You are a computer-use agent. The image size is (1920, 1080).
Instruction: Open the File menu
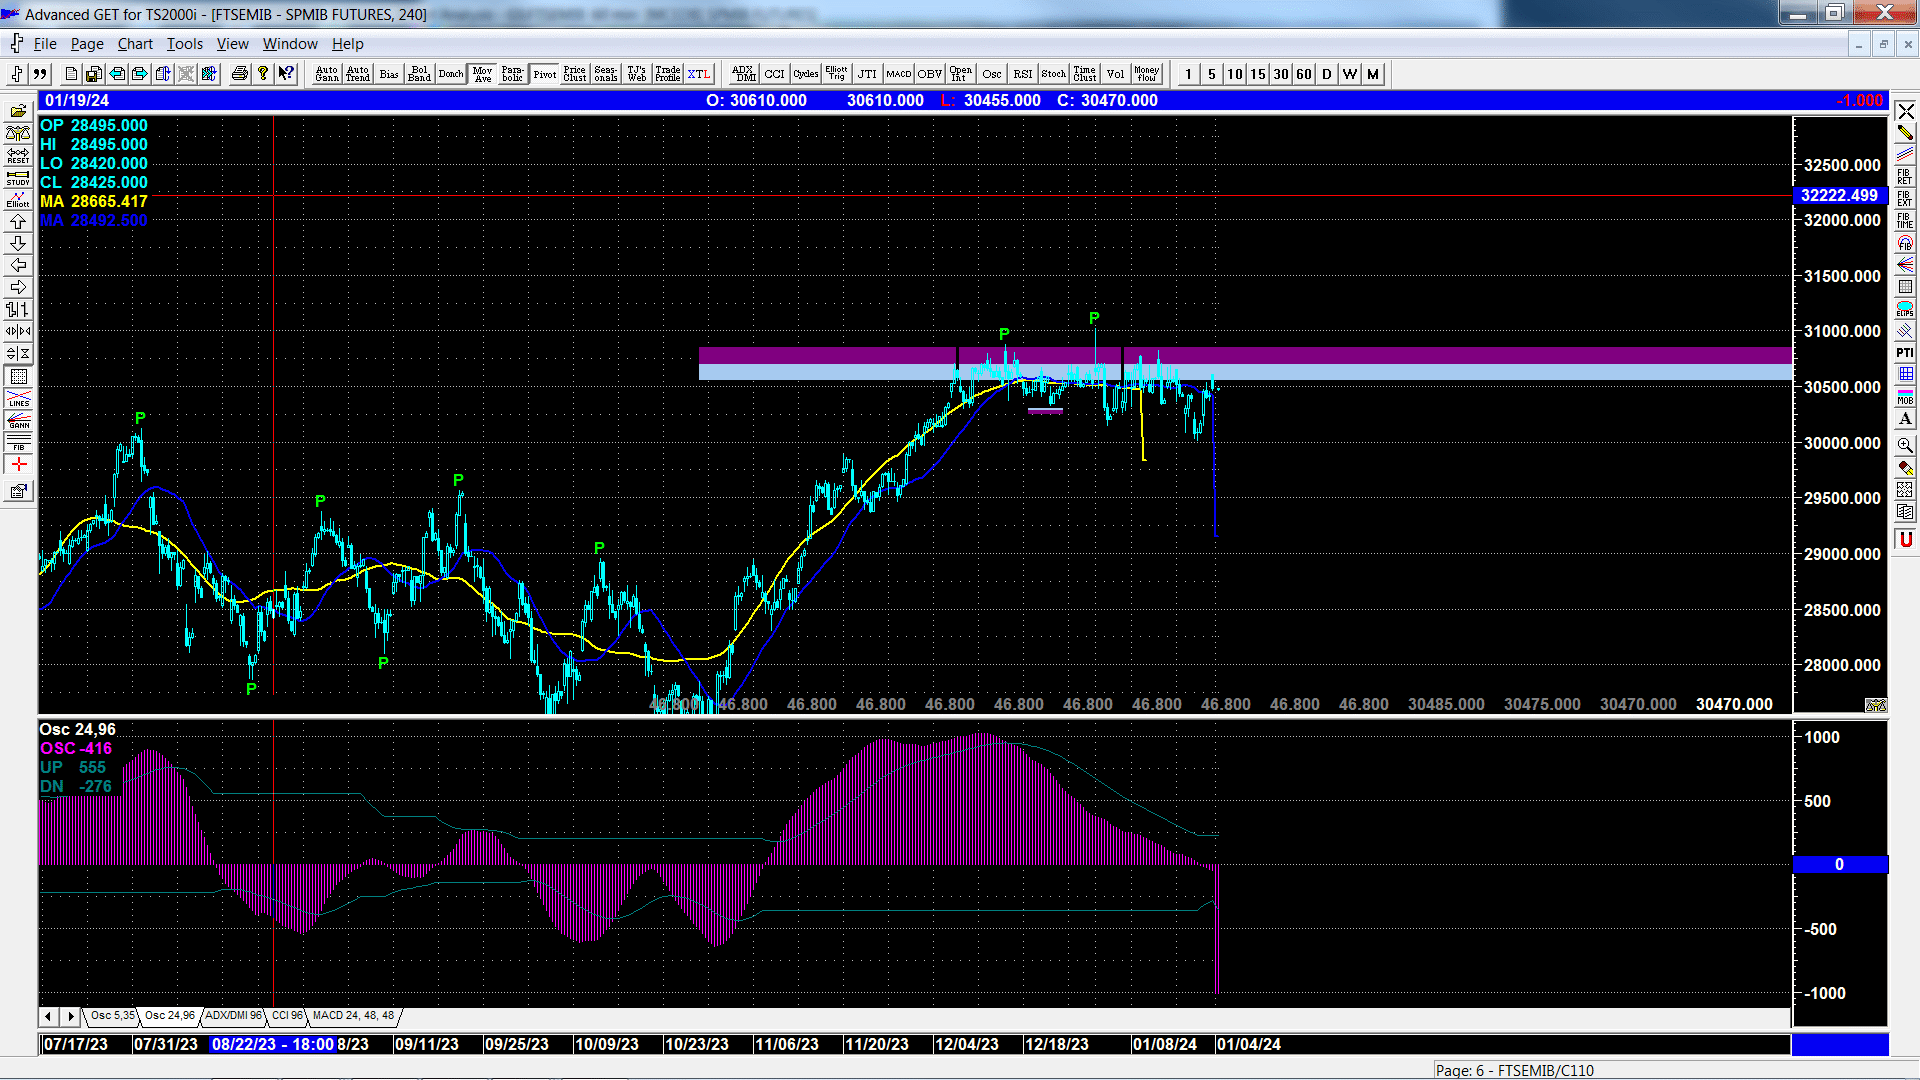tap(45, 44)
